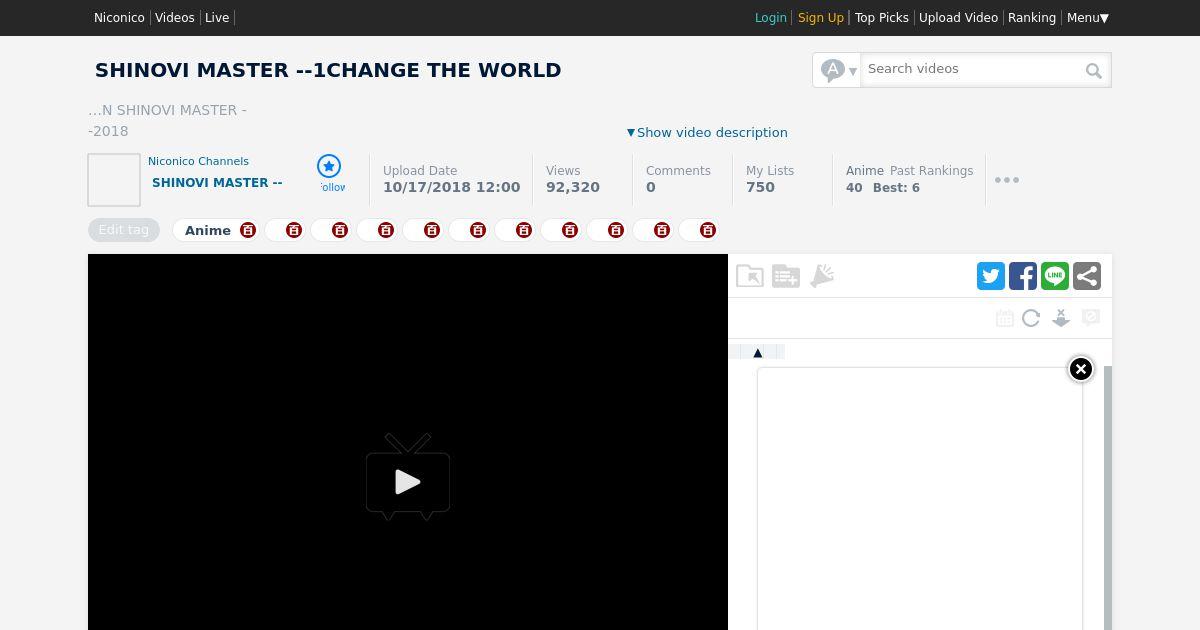The image size is (1200, 630).
Task: Open Videos in the top bar
Action: tap(175, 18)
